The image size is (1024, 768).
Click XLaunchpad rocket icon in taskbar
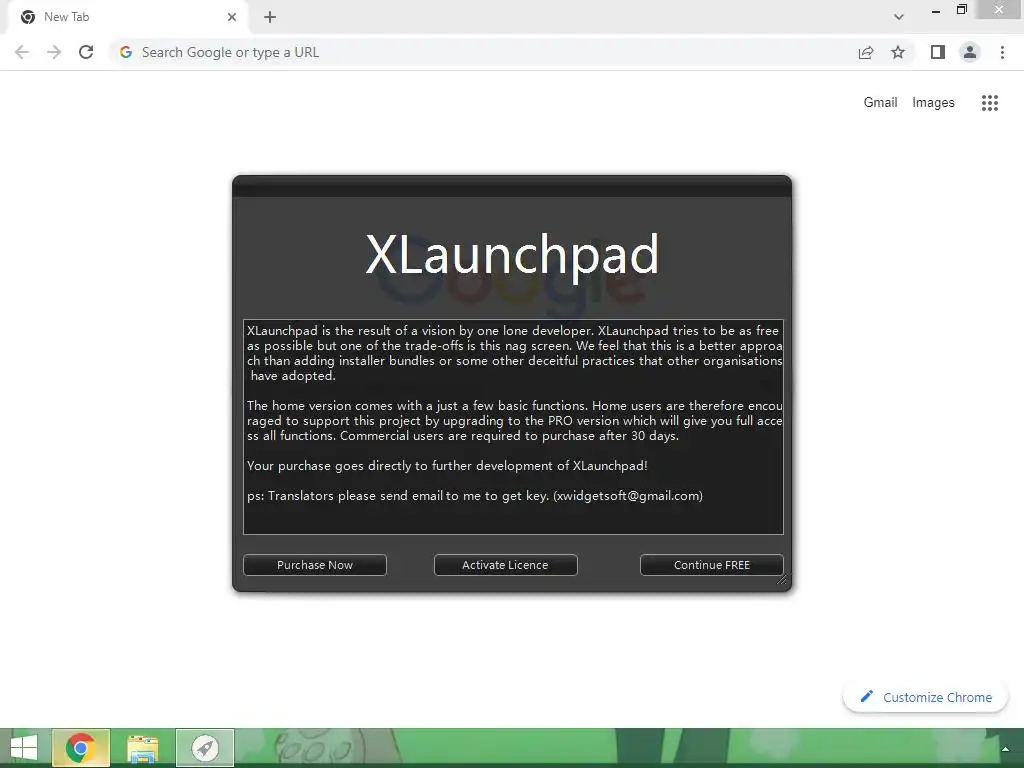204,748
